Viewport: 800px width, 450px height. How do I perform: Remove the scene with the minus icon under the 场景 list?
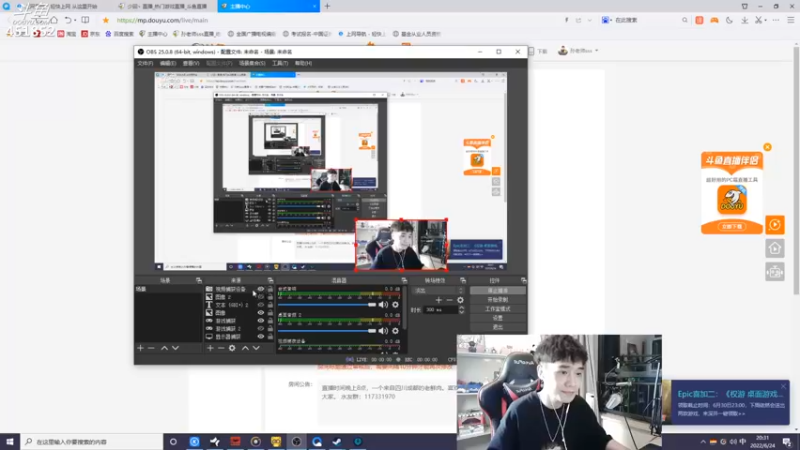pyautogui.click(x=151, y=348)
